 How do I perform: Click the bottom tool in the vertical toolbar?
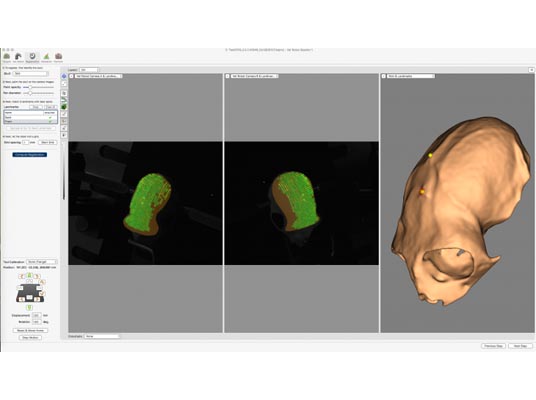64,135
